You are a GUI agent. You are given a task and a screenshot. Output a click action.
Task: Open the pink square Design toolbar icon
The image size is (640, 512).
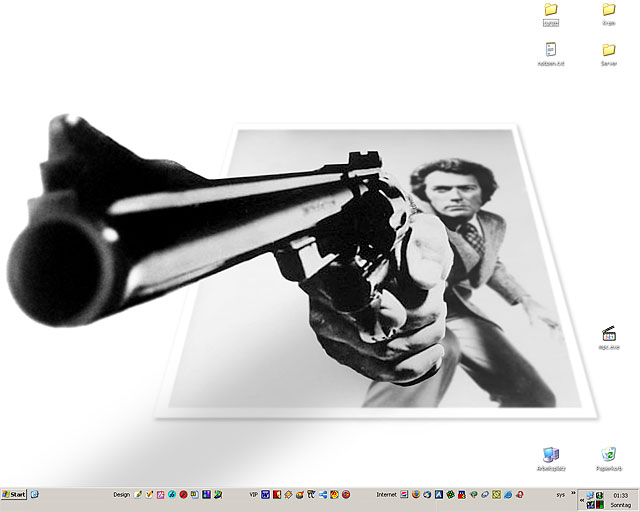[x=160, y=494]
